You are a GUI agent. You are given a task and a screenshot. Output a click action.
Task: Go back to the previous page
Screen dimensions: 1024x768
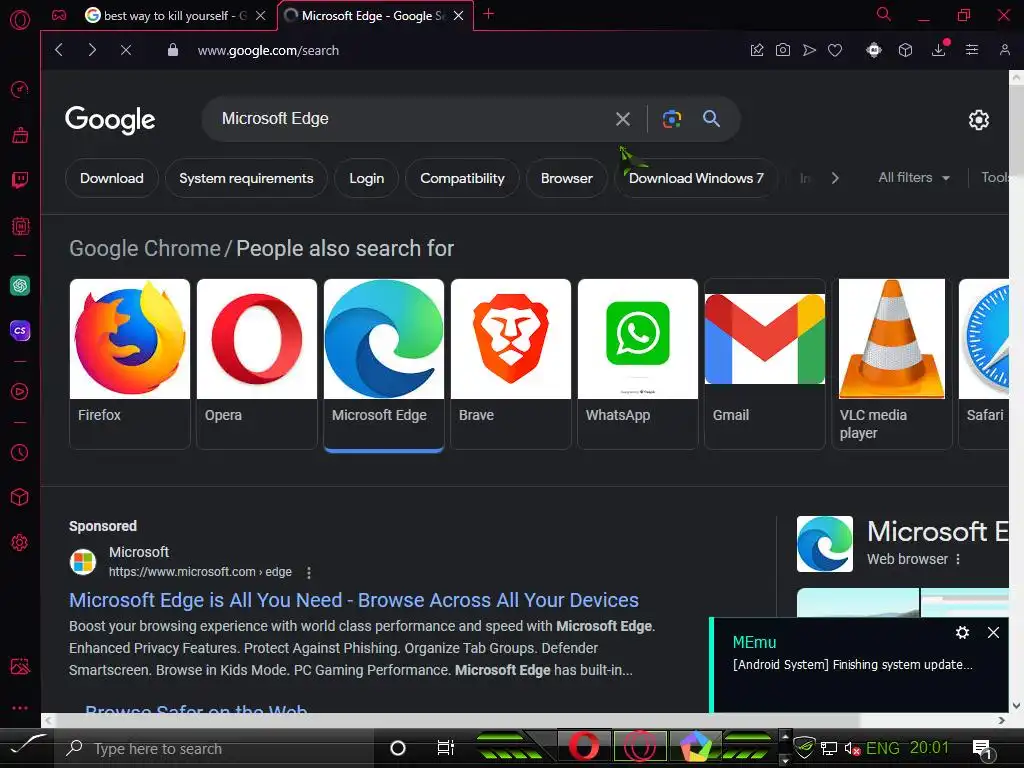[x=59, y=50]
